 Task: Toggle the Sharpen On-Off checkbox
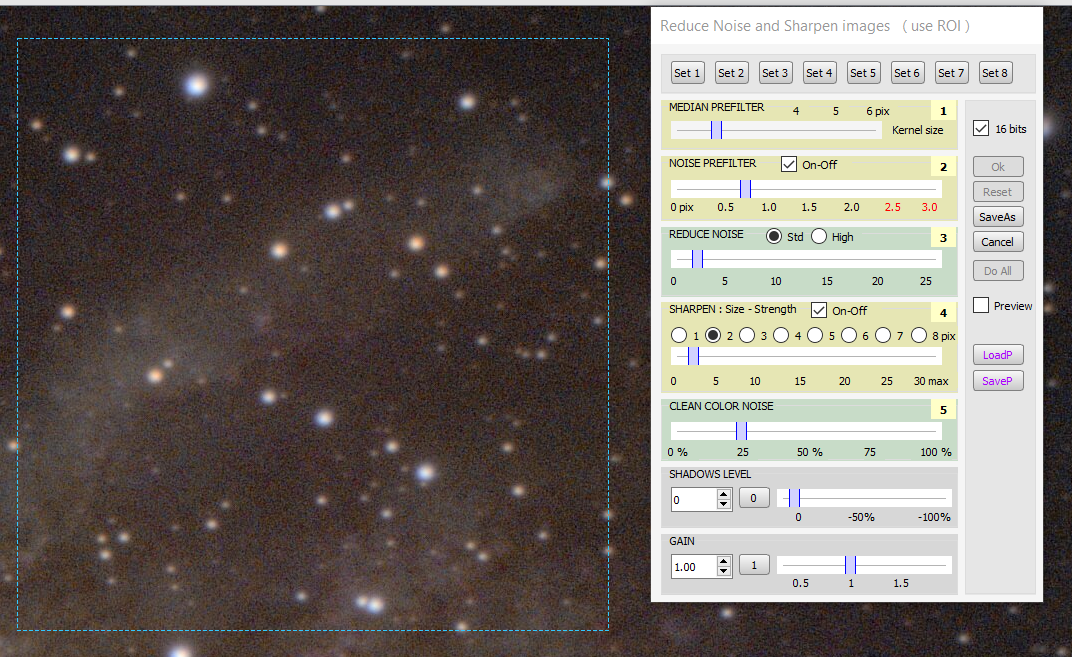pos(818,310)
